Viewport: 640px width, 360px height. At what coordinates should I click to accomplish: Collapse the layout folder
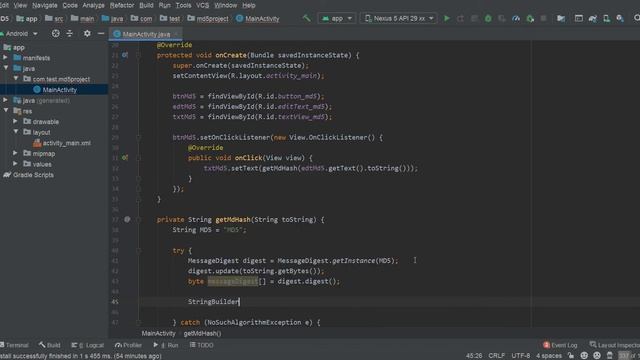[x=16, y=132]
